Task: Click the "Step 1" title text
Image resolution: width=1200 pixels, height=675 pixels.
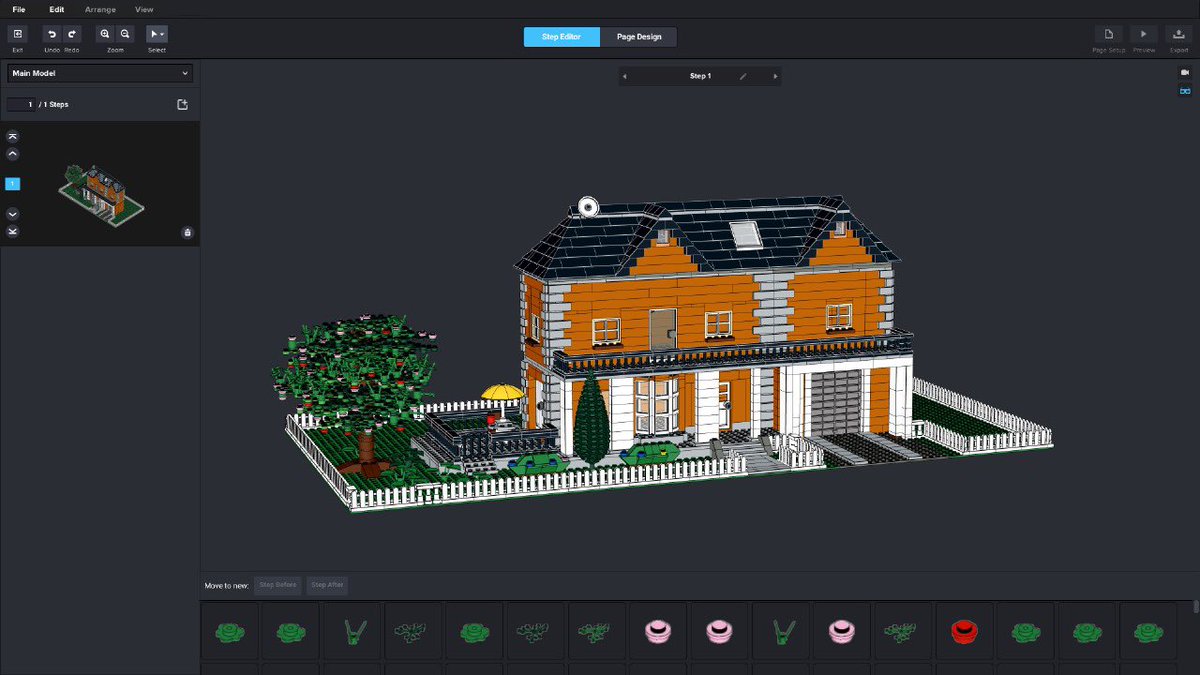Action: click(700, 76)
